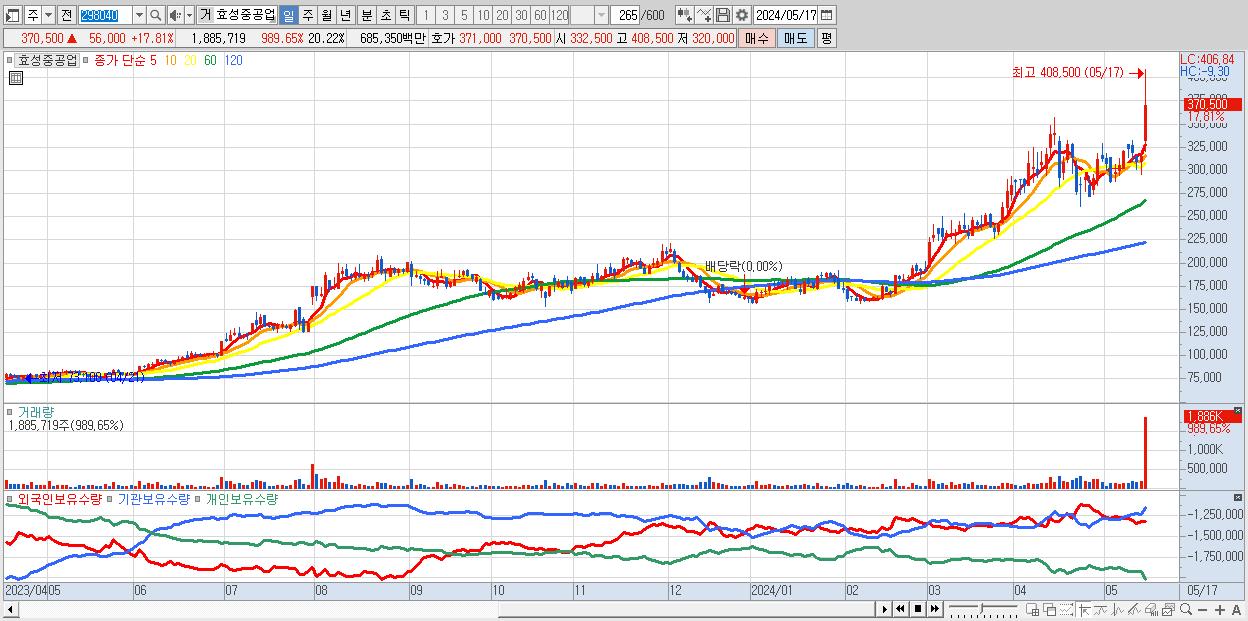Viewport: 1248px width, 621px height.
Task: Select the 3 interval preset
Action: pos(445,15)
